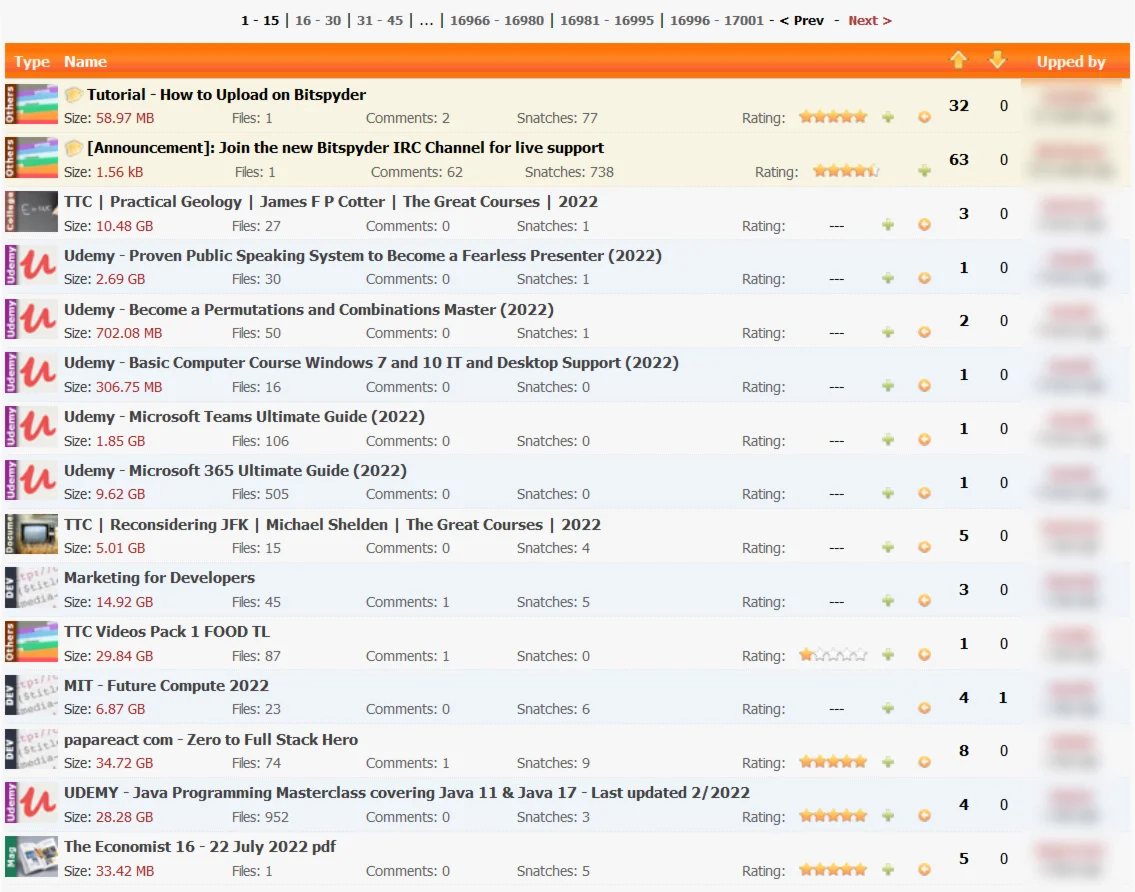This screenshot has height=892, width=1135.
Task: Sort by seeders using up arrow header icon
Action: [958, 60]
